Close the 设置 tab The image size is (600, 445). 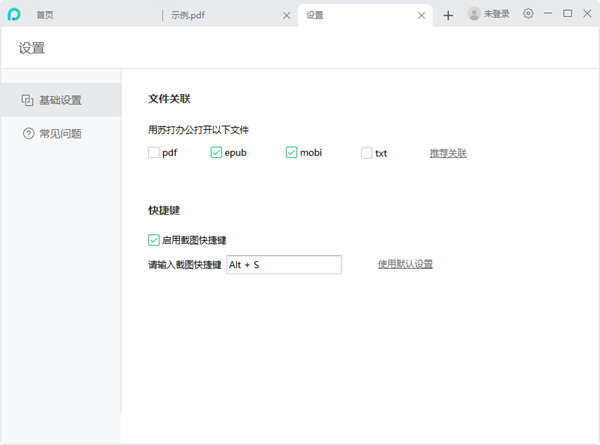tap(421, 15)
